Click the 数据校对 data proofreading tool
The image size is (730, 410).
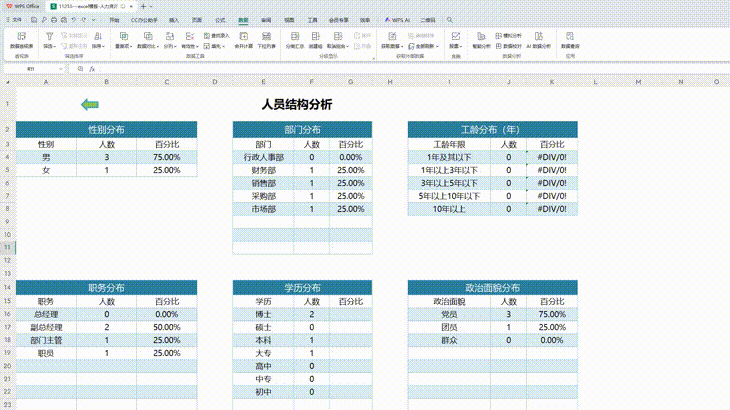(x=508, y=46)
